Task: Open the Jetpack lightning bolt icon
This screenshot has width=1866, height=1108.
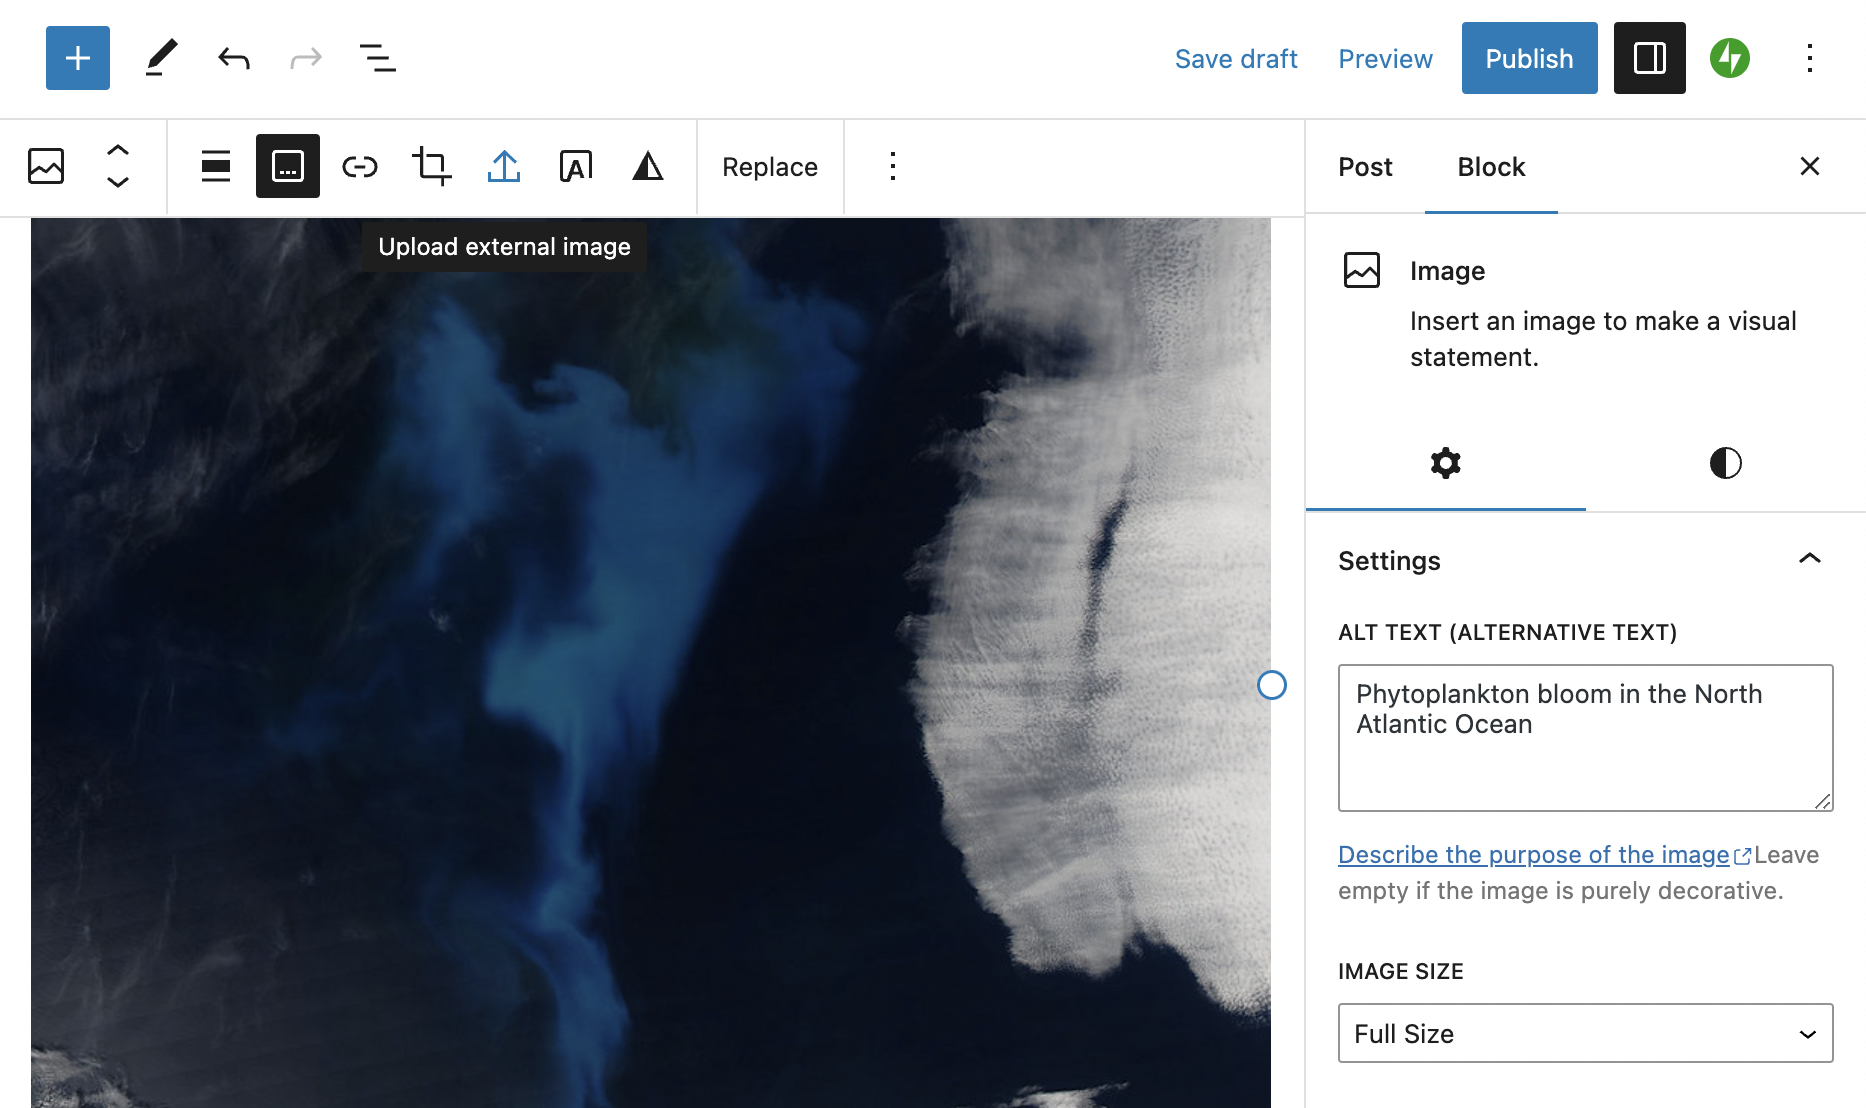Action: (x=1729, y=58)
